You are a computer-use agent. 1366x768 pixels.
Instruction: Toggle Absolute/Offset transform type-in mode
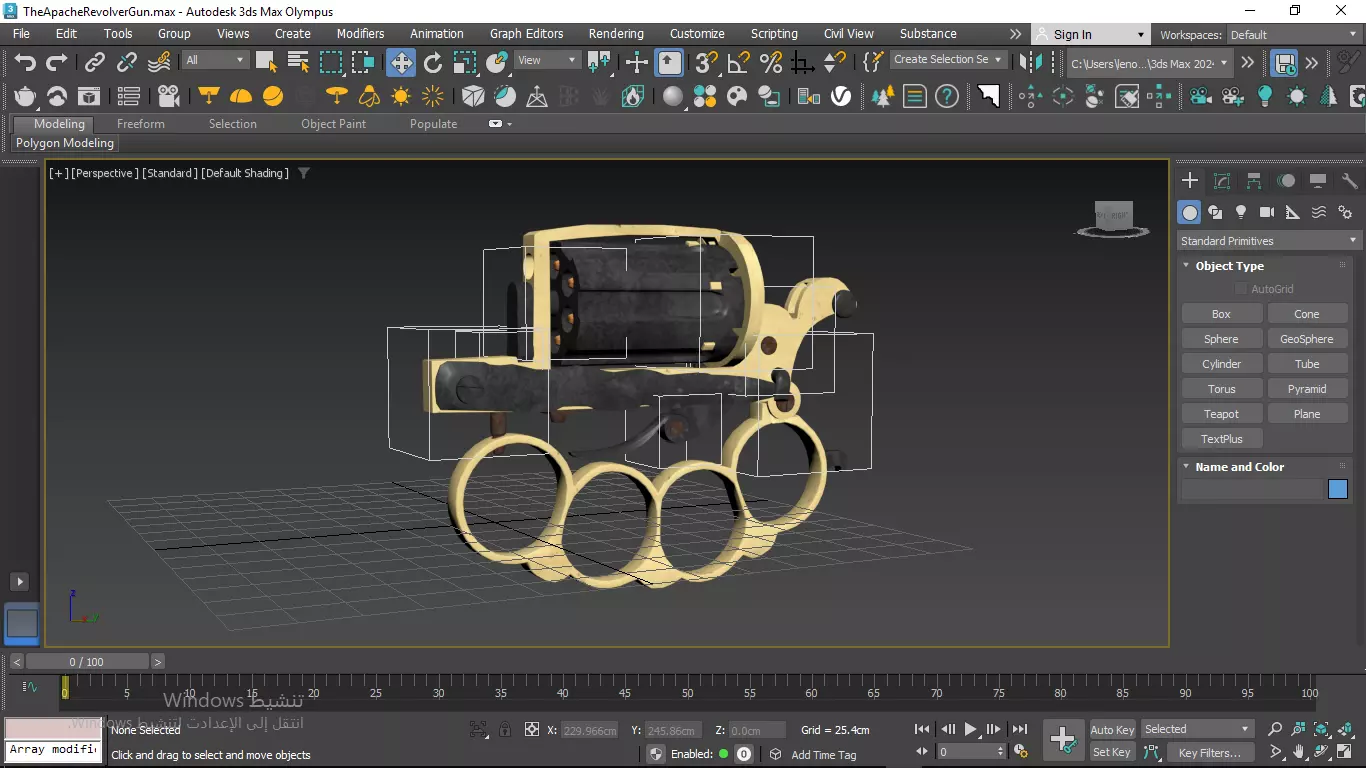532,730
